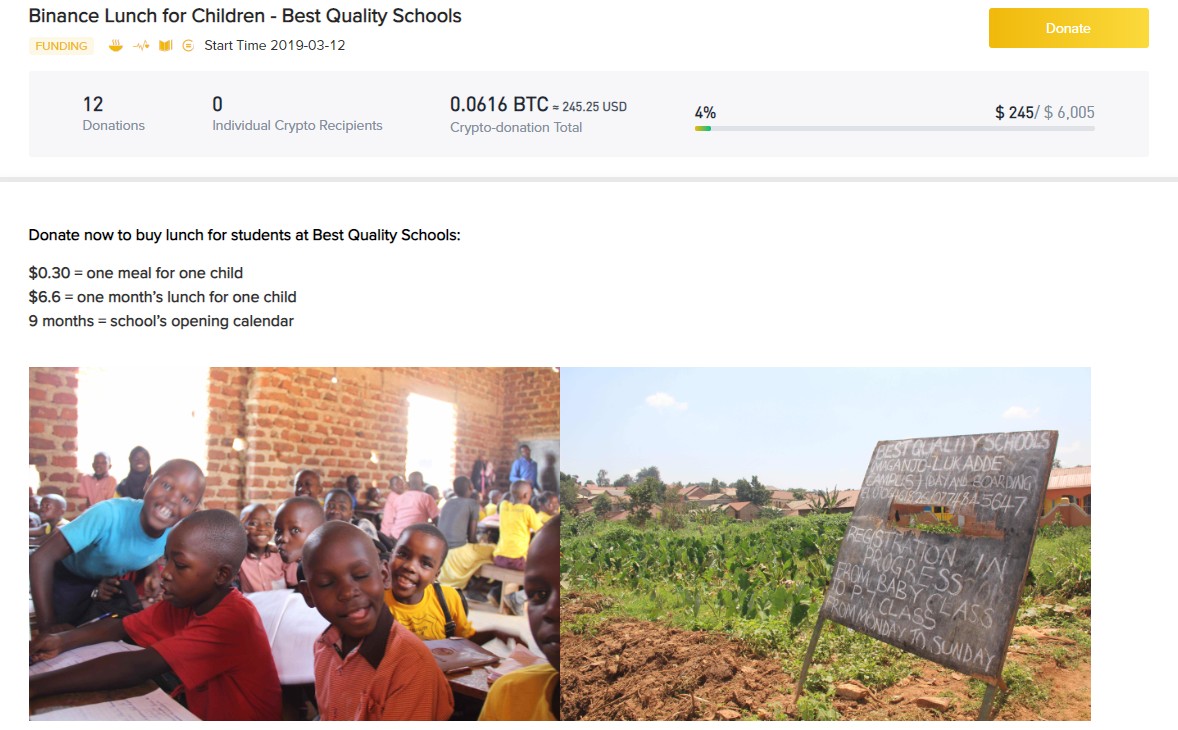
Task: Click the 12 Donations counter
Action: click(x=113, y=113)
